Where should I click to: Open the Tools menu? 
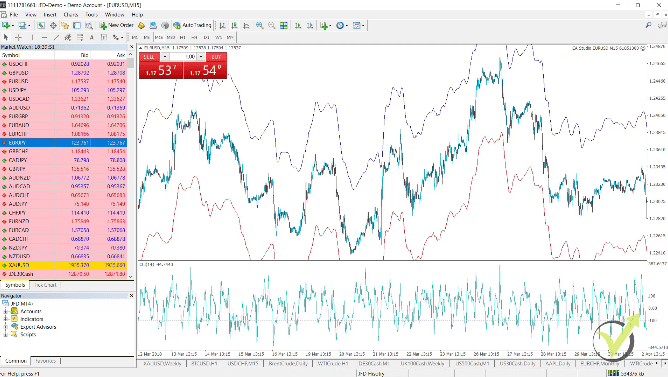pos(92,14)
